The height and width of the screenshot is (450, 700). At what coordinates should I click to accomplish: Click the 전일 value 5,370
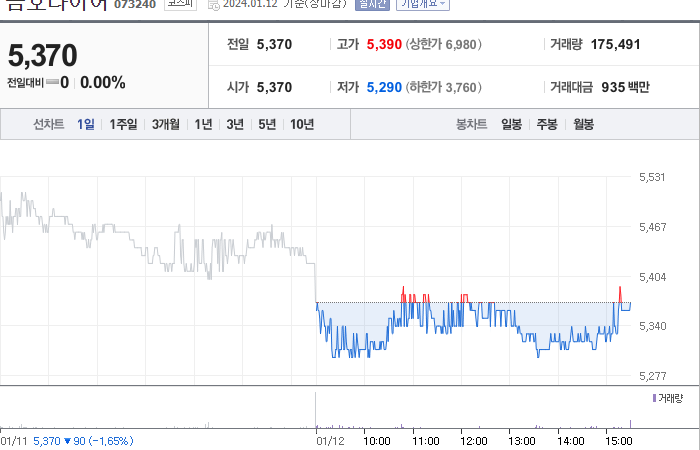tap(274, 44)
